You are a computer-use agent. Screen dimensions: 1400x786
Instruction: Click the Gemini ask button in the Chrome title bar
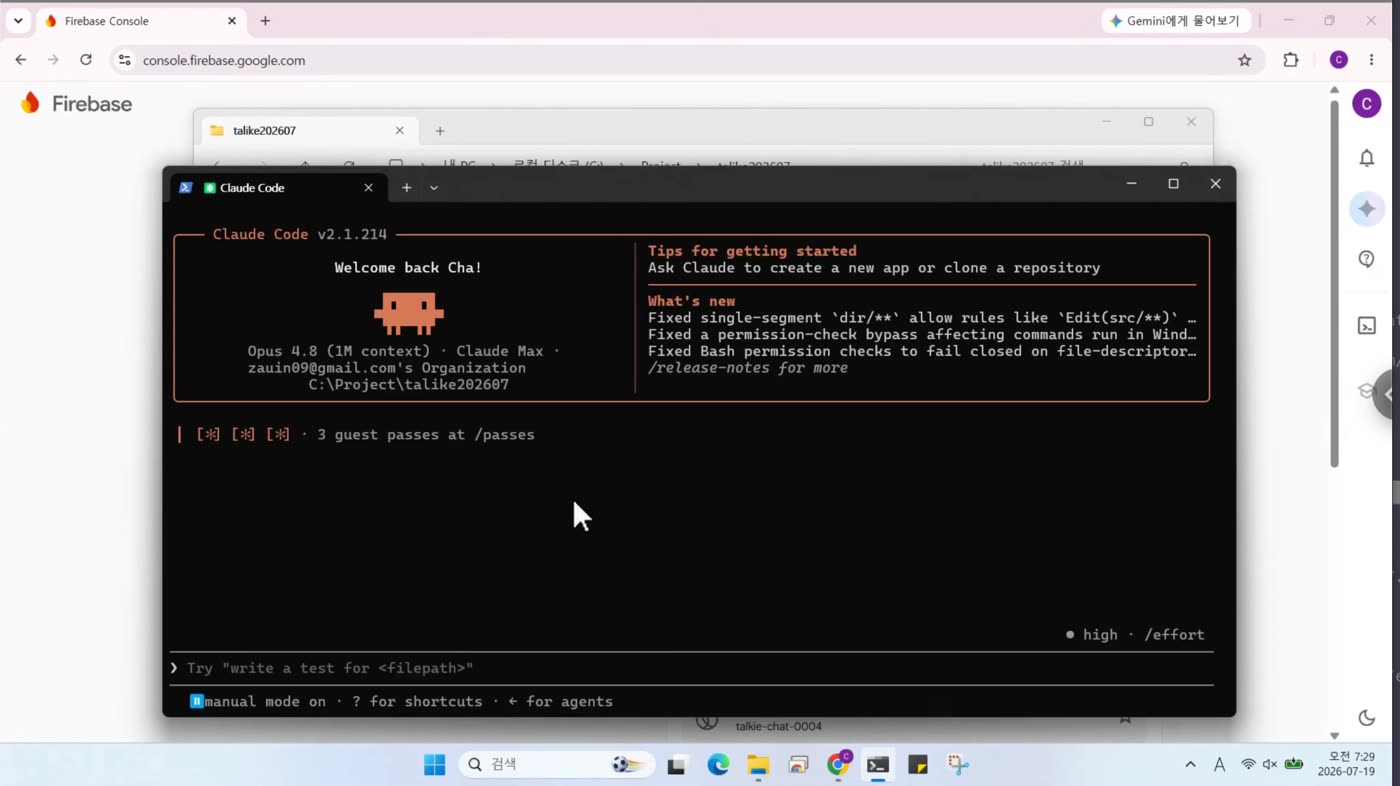(1175, 21)
